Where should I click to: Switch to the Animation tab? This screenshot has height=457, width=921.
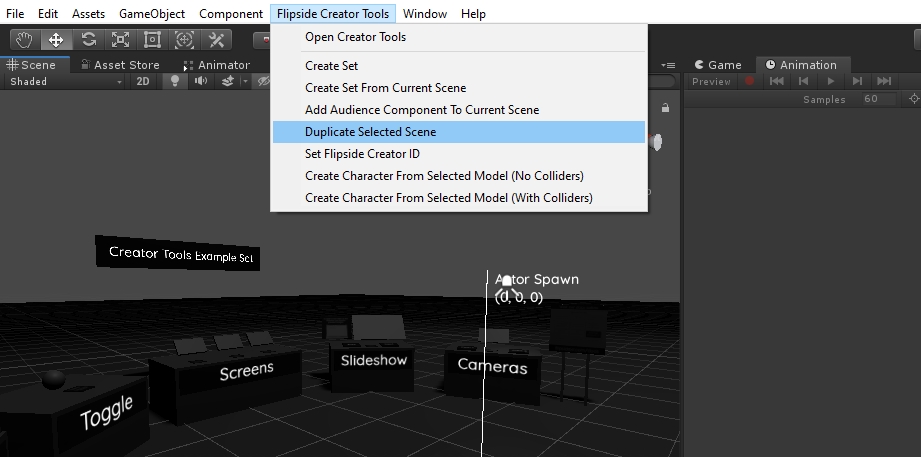802,65
